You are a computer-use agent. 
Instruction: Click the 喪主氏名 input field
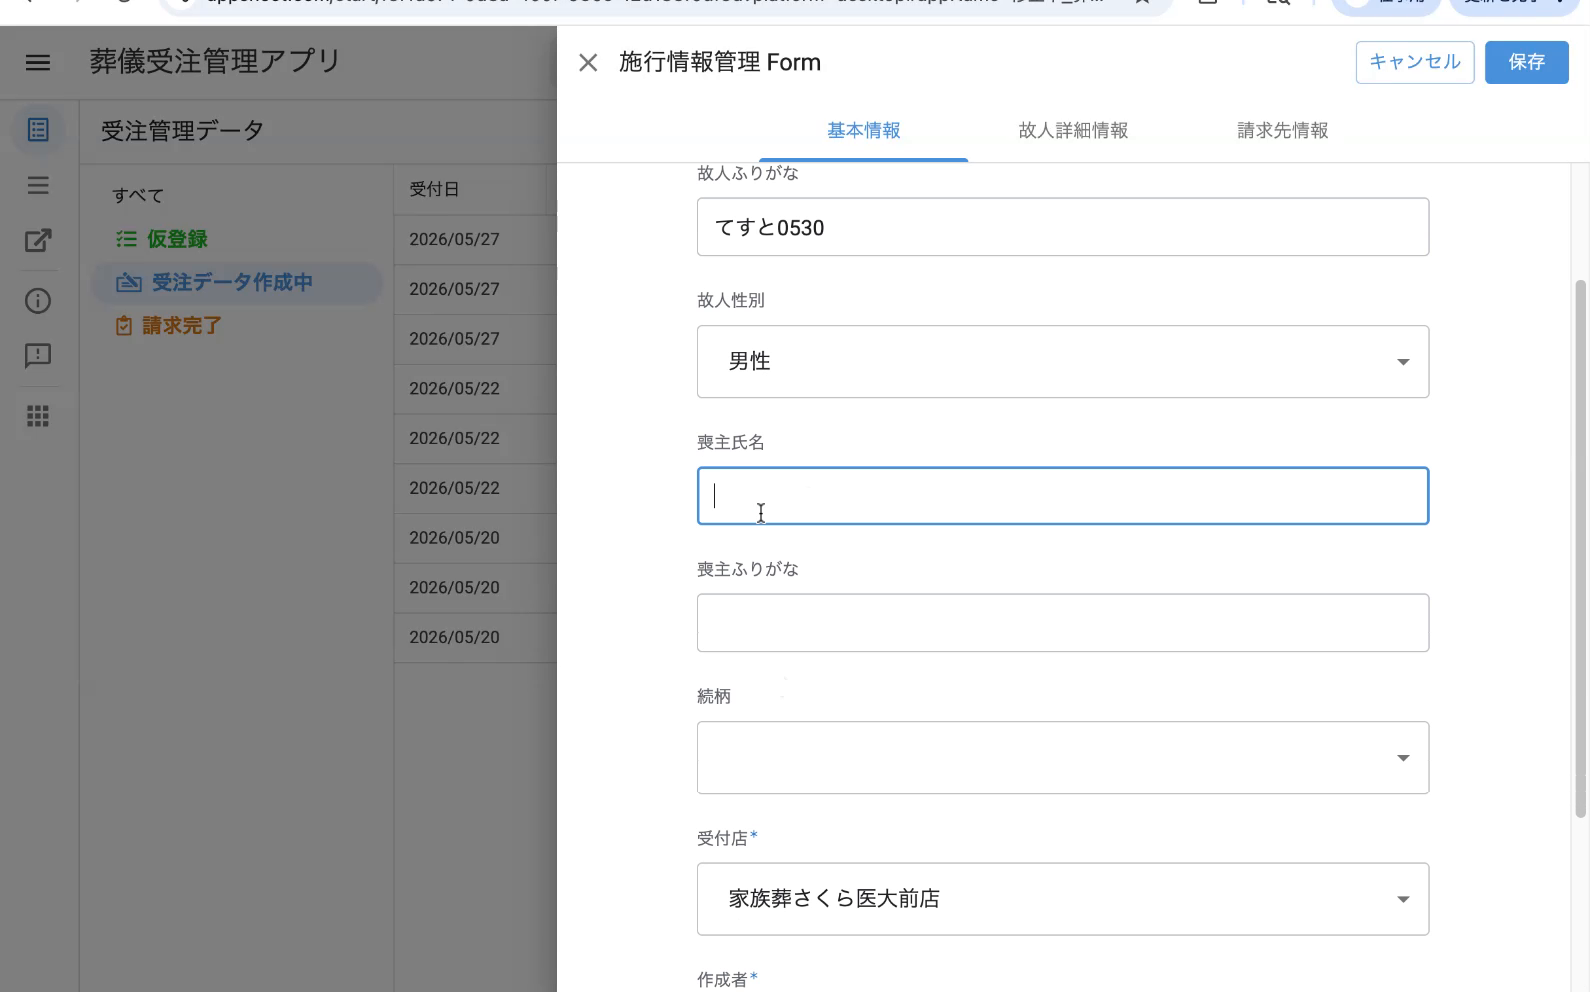pyautogui.click(x=1063, y=496)
